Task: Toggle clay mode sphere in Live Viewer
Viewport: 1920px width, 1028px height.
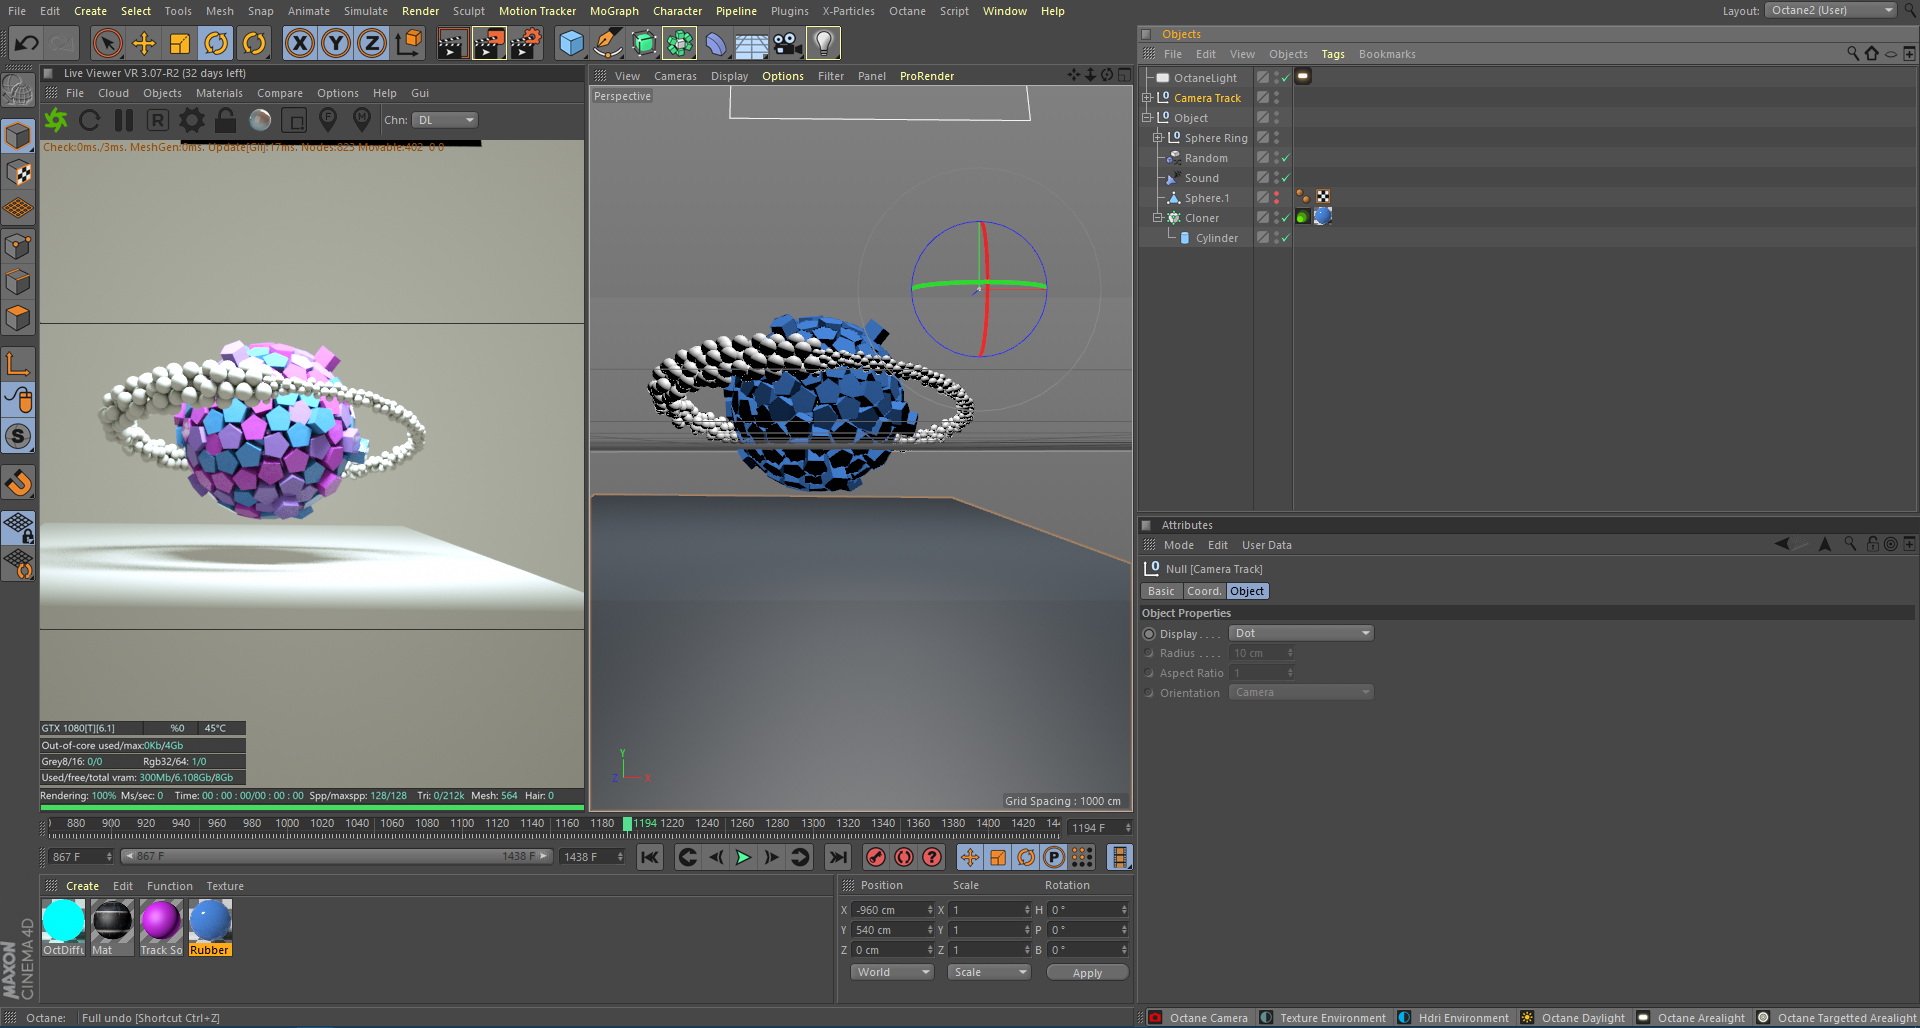Action: pyautogui.click(x=260, y=120)
